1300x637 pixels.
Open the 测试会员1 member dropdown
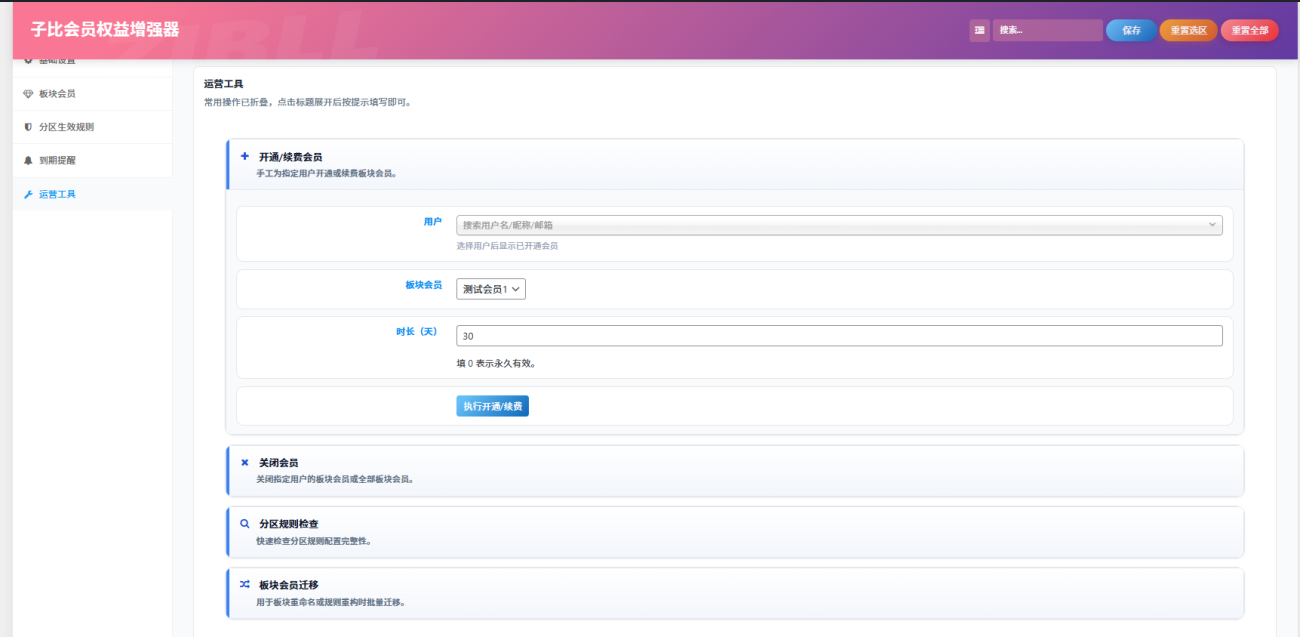490,289
